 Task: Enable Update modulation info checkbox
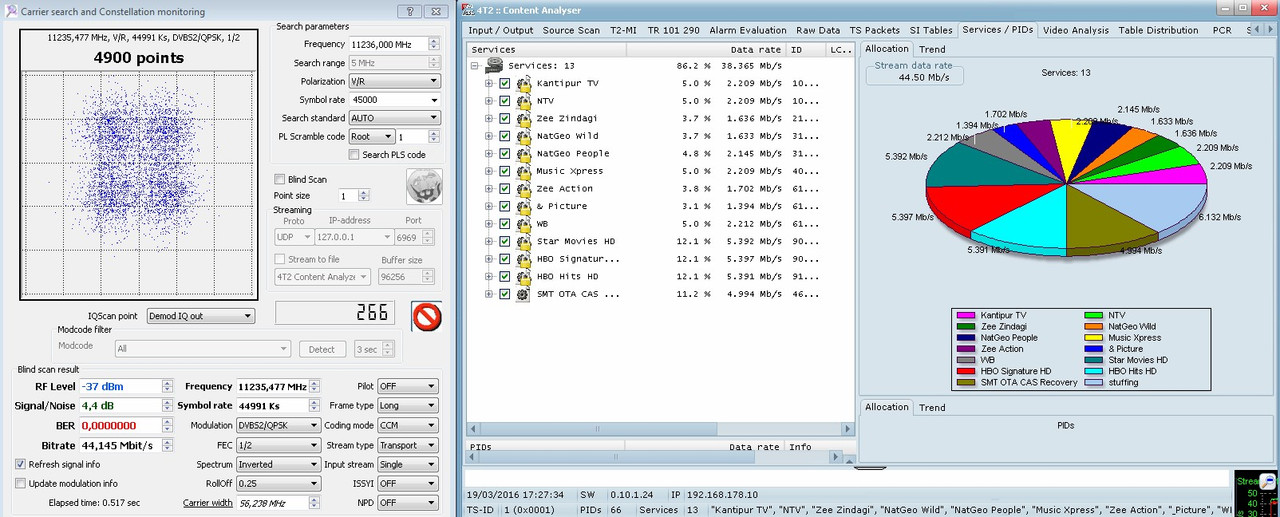coord(21,483)
